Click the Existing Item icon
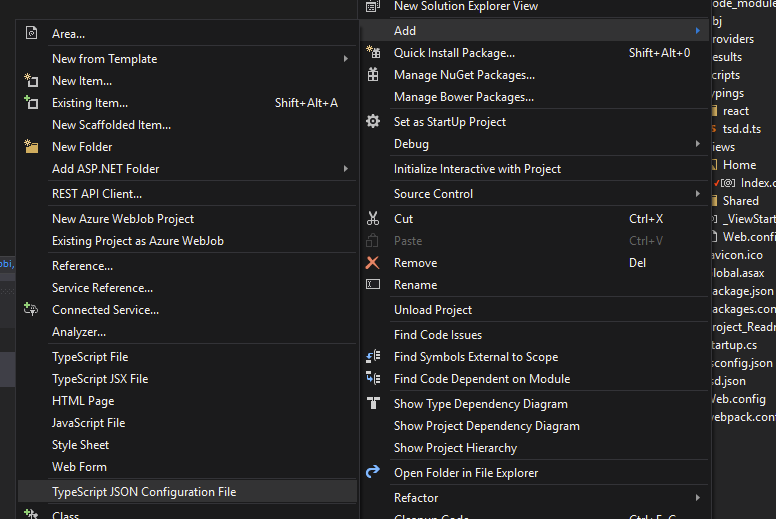 click(x=31, y=102)
